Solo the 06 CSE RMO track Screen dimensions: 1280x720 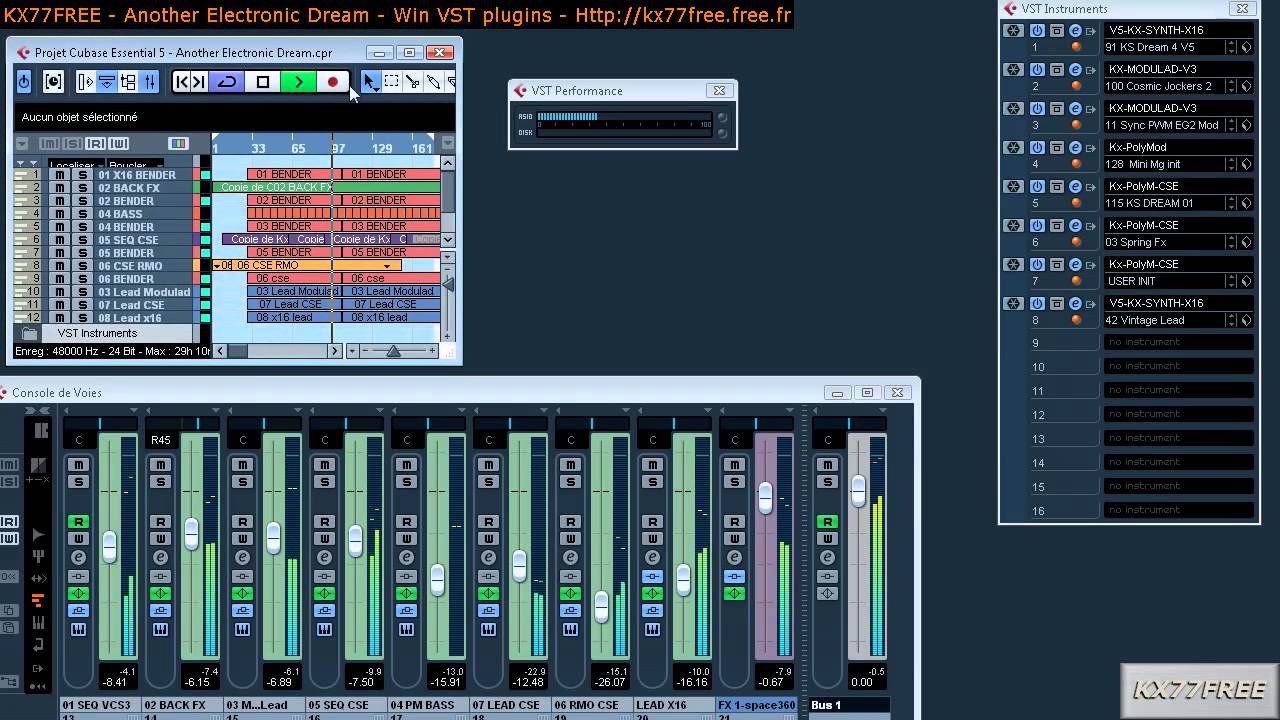83,266
